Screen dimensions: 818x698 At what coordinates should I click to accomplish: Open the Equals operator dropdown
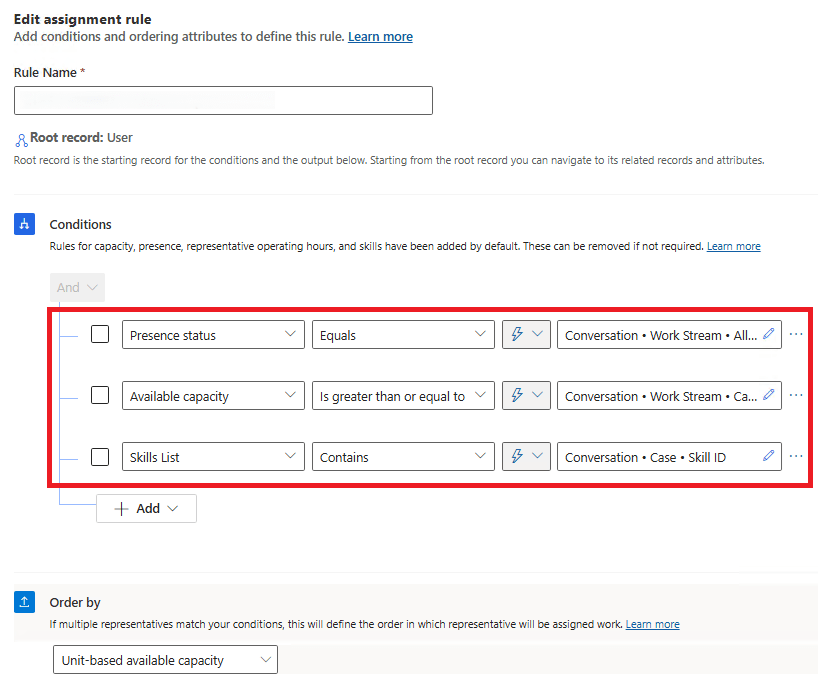coord(403,335)
